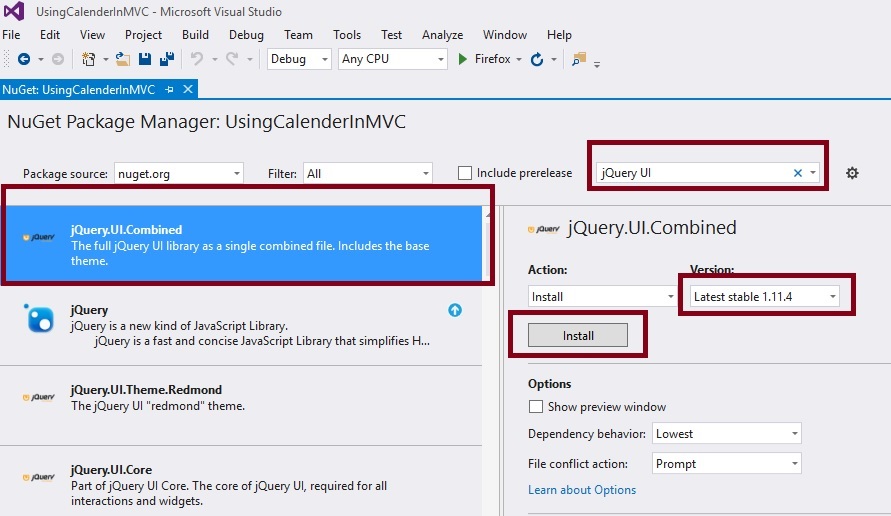Open the Debug menu

(246, 35)
